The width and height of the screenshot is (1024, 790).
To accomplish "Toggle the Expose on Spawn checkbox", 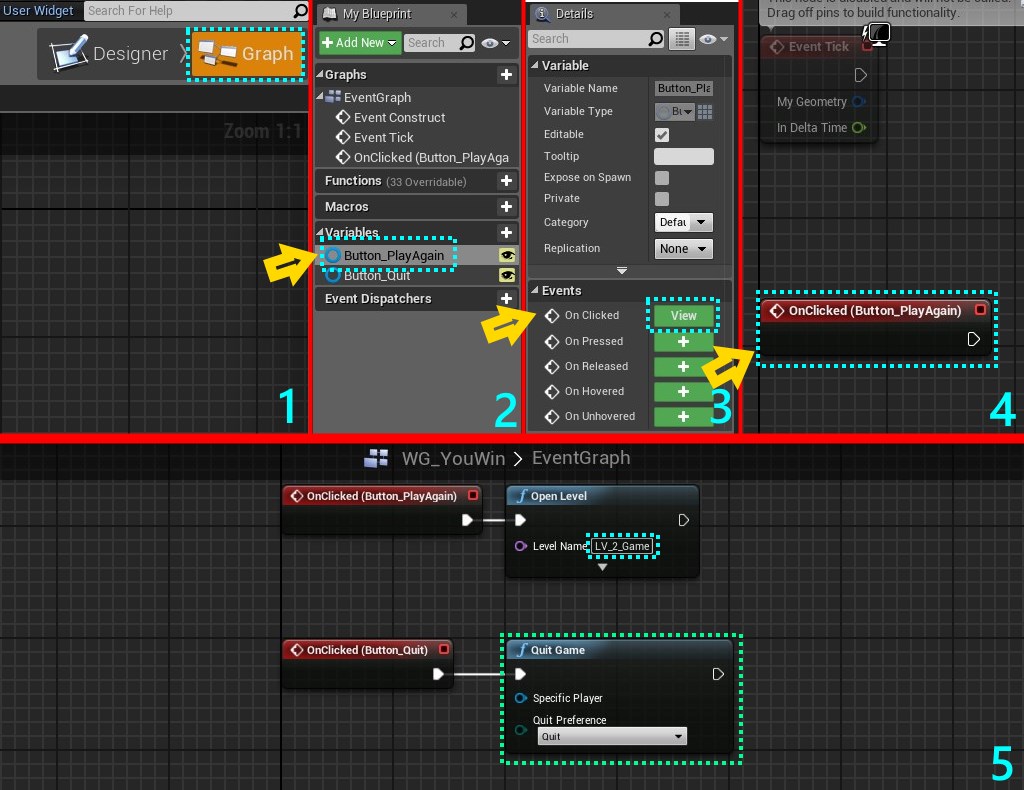I will [662, 178].
